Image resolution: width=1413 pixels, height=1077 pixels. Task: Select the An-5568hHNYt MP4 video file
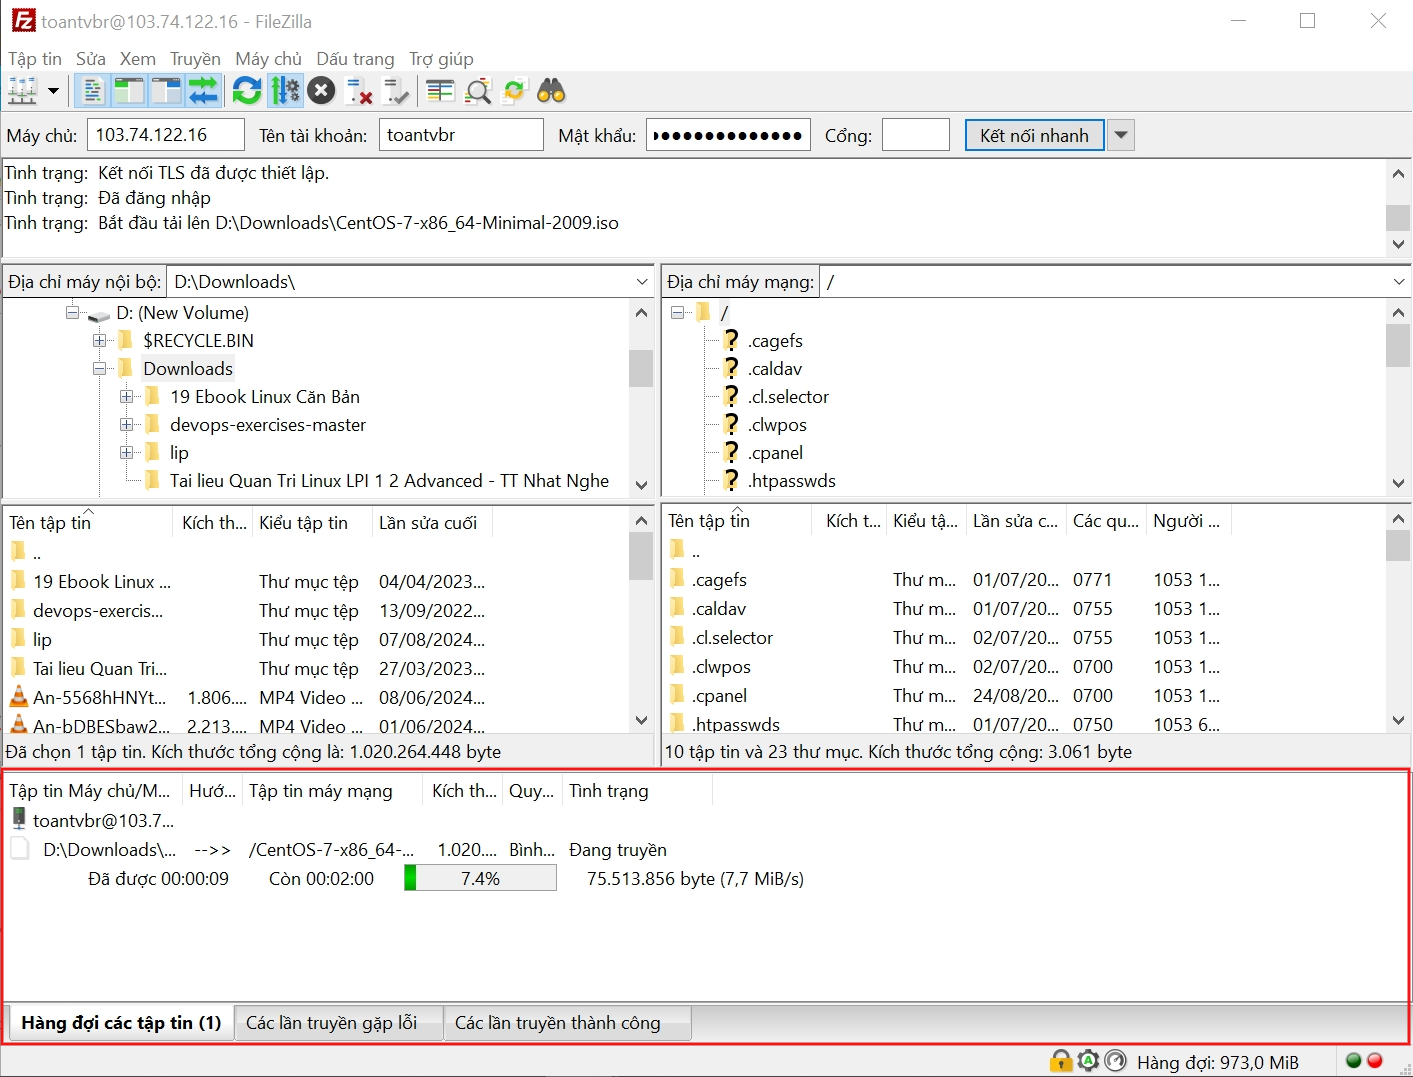click(x=246, y=698)
